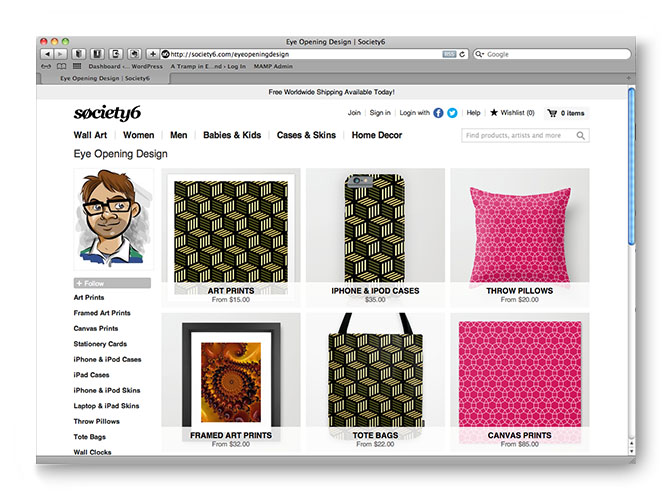
Task: Add bookmark with the plus button
Action: (153, 54)
